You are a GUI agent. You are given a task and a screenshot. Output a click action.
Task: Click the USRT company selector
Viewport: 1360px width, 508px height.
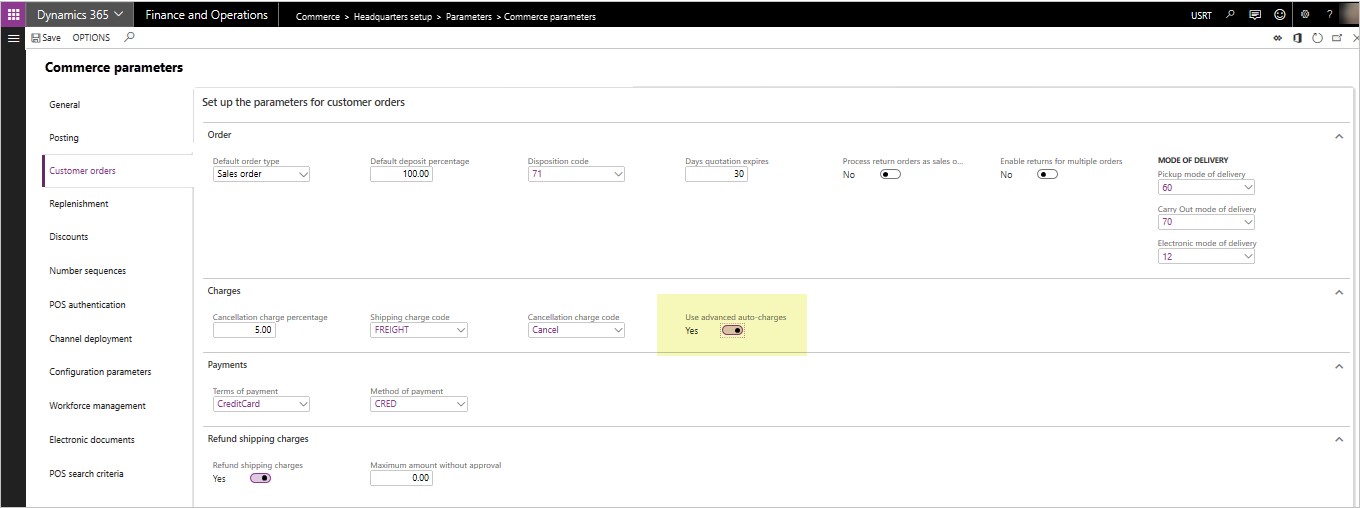(x=1201, y=16)
